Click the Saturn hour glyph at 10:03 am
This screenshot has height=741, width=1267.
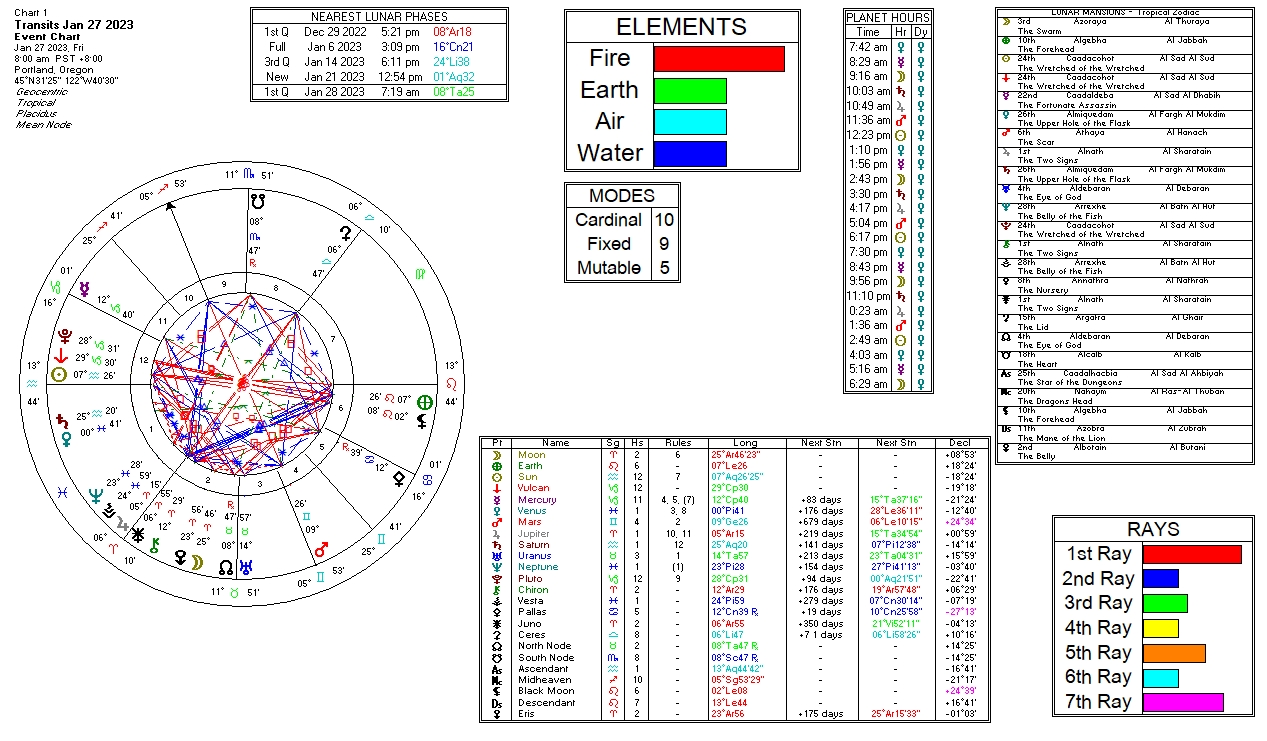pos(902,91)
